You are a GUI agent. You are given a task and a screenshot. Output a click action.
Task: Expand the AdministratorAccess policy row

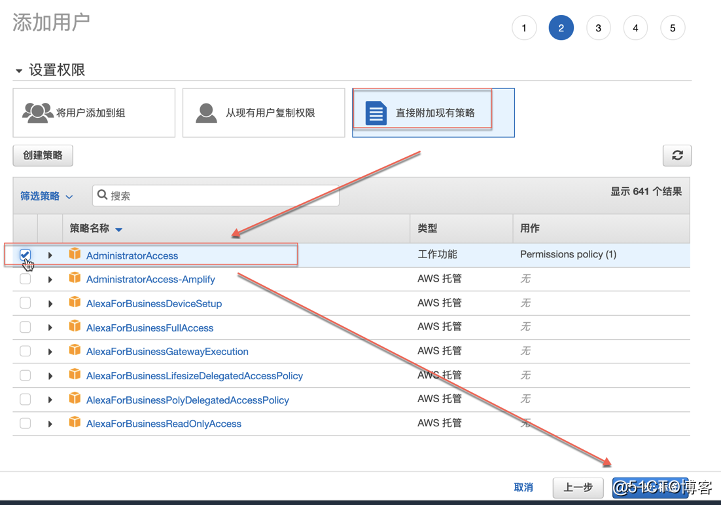50,255
